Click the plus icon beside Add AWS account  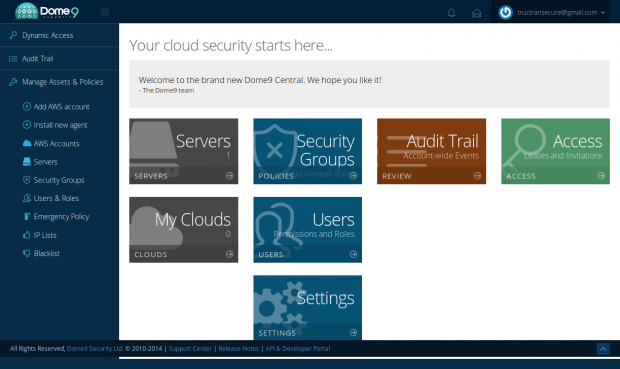[x=26, y=106]
